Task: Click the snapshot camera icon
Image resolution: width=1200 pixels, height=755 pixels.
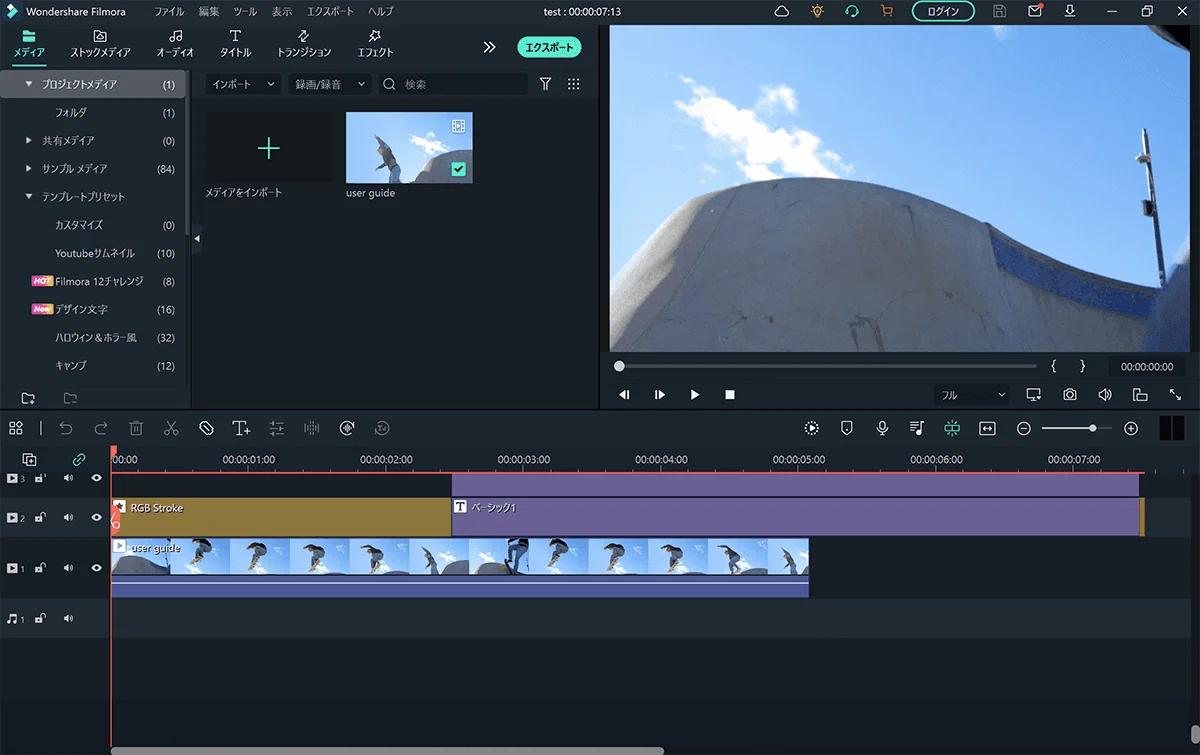Action: (1070, 395)
